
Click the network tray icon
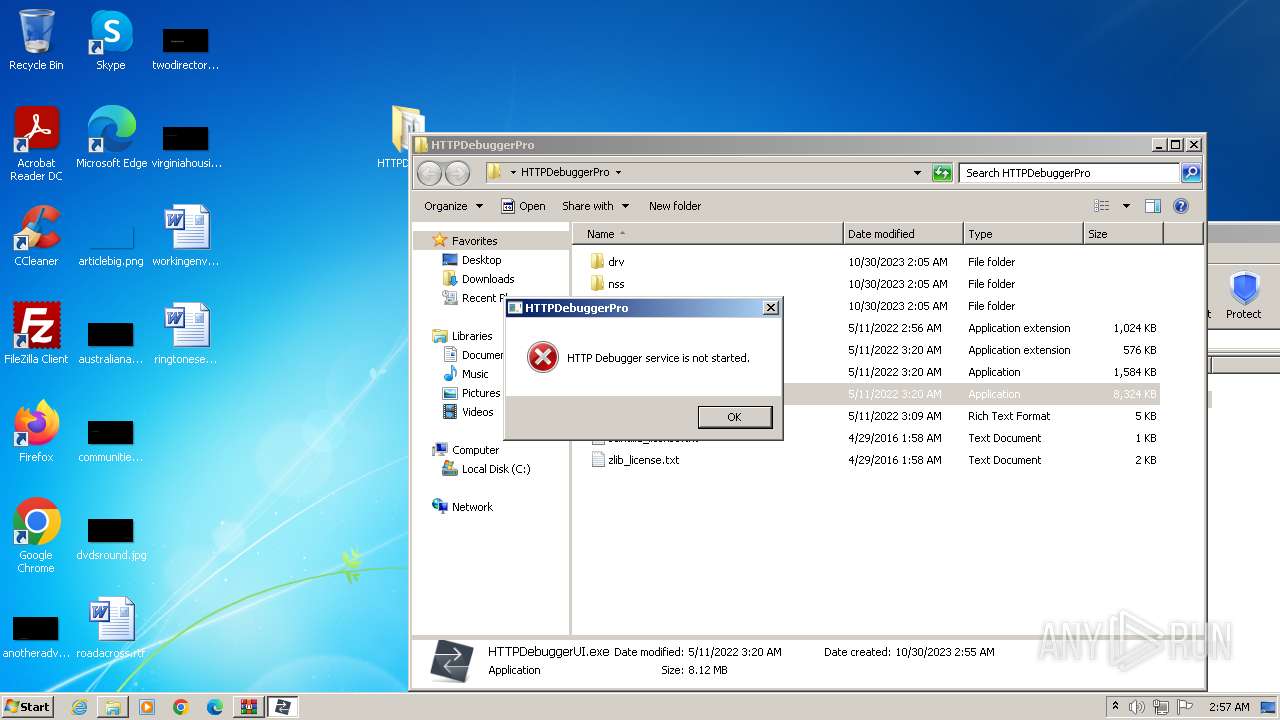(x=1160, y=707)
